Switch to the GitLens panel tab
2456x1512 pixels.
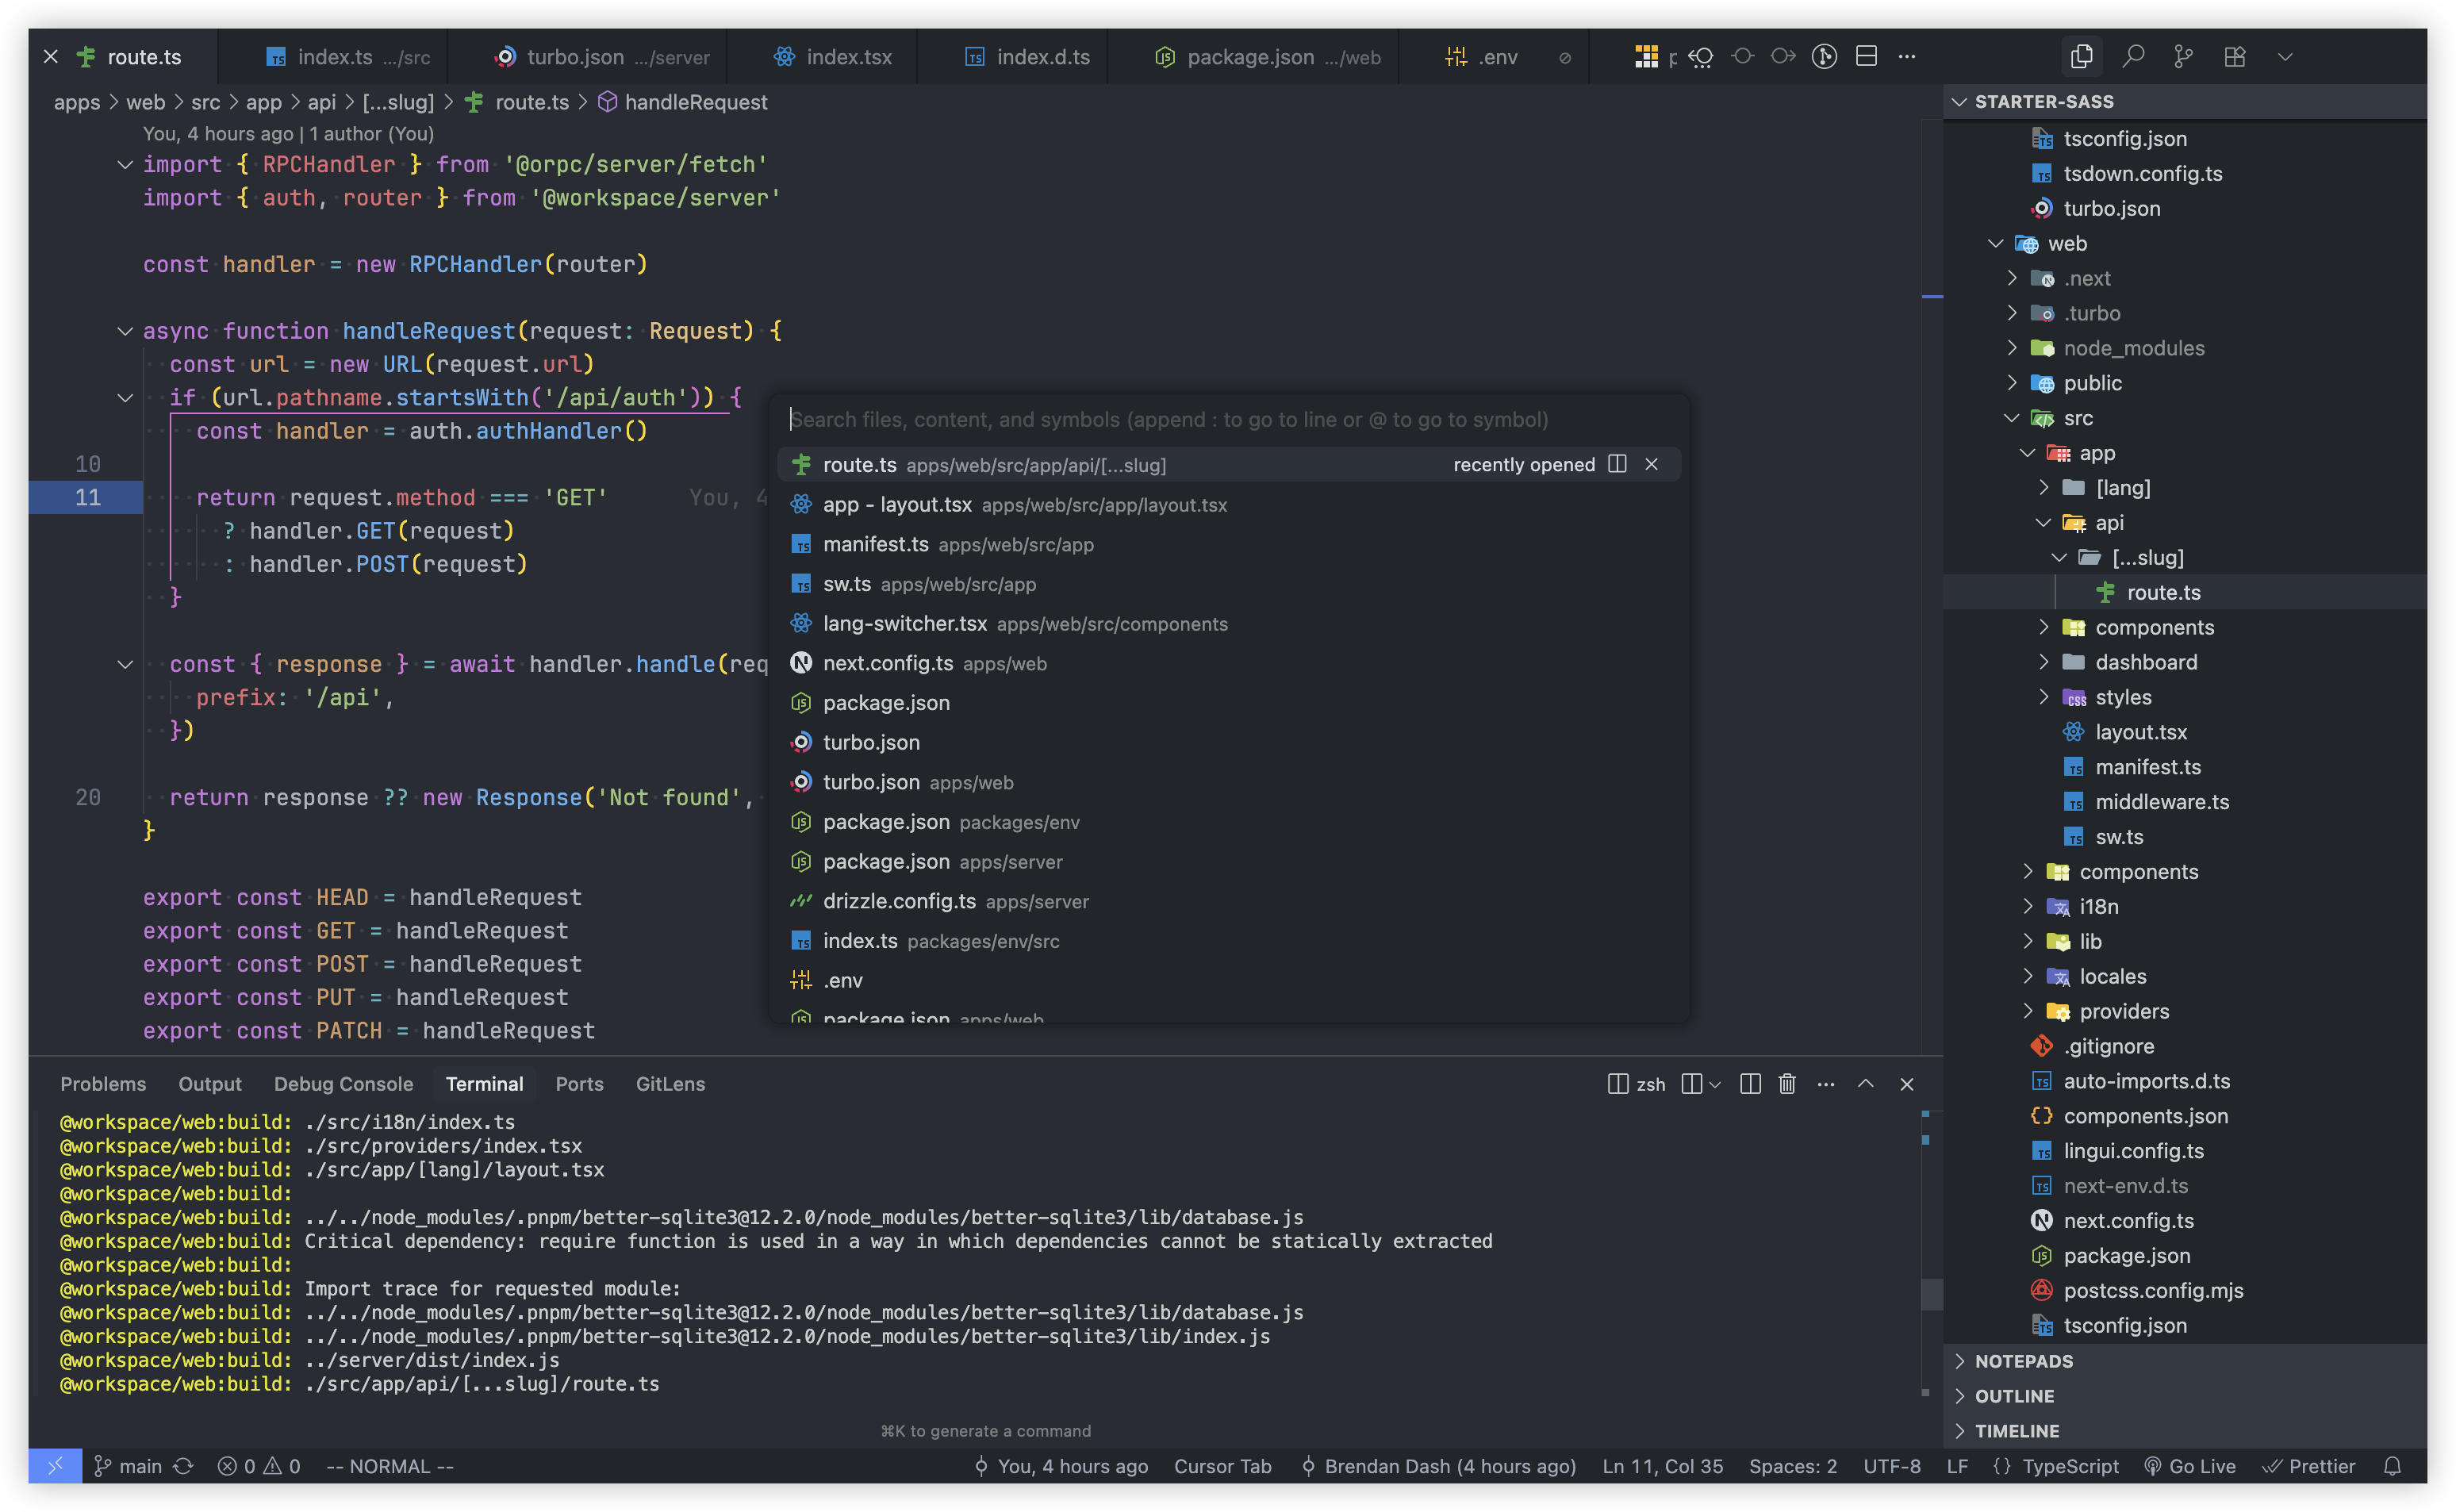click(x=670, y=1084)
